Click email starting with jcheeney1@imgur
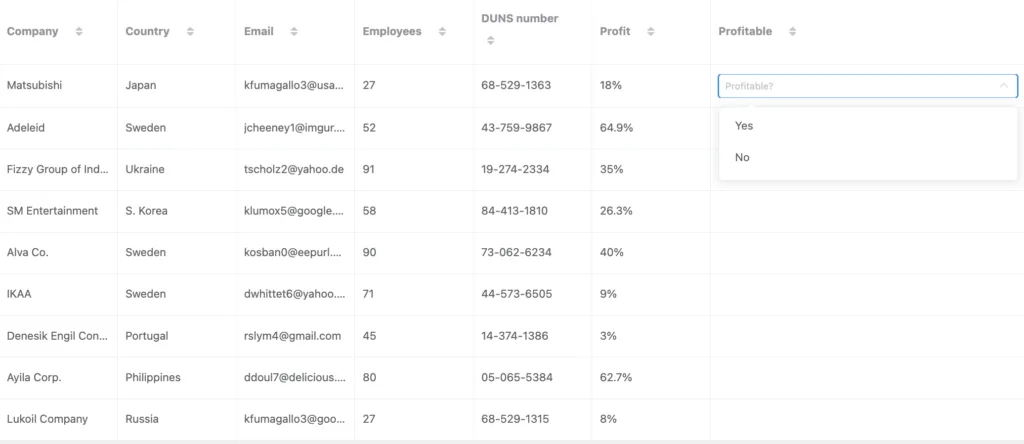Image resolution: width=1024 pixels, height=444 pixels. 295,128
